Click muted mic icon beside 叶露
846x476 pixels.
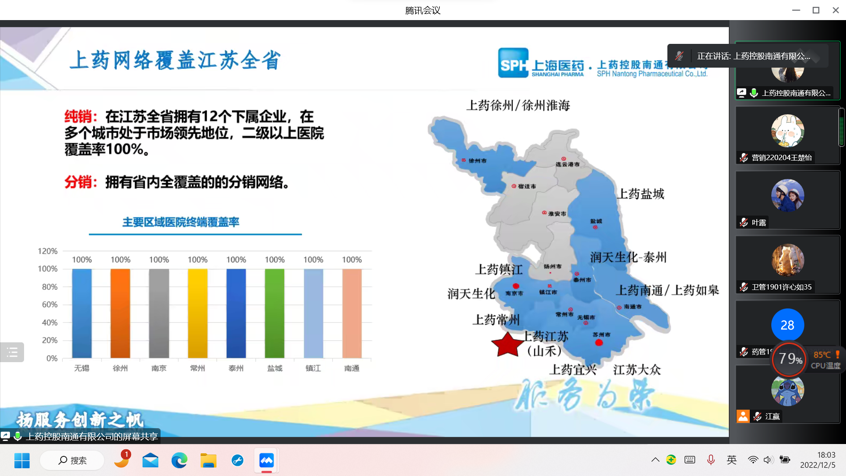click(x=744, y=222)
